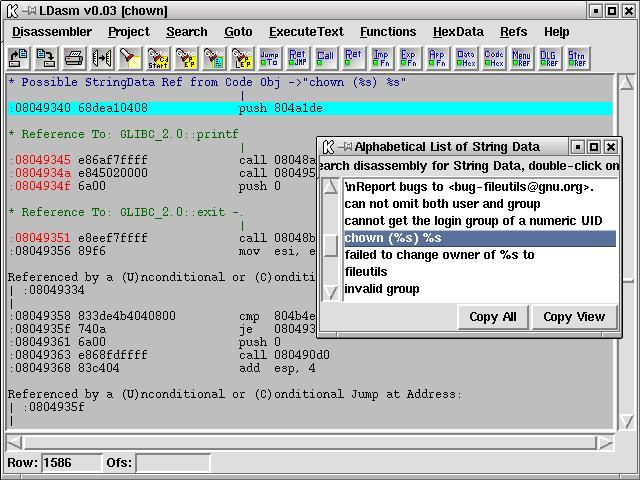Select 'fileutils' string entry
The height and width of the screenshot is (480, 640).
tap(480, 272)
